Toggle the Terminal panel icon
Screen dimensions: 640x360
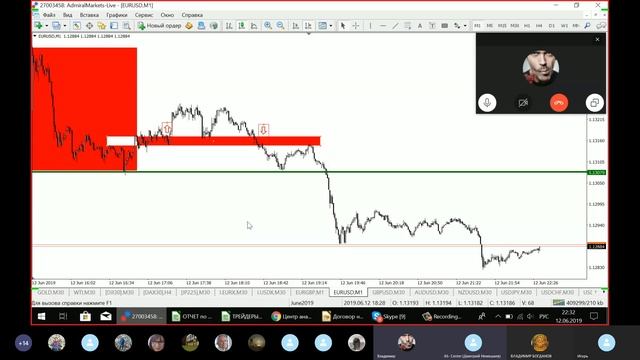click(x=114, y=26)
